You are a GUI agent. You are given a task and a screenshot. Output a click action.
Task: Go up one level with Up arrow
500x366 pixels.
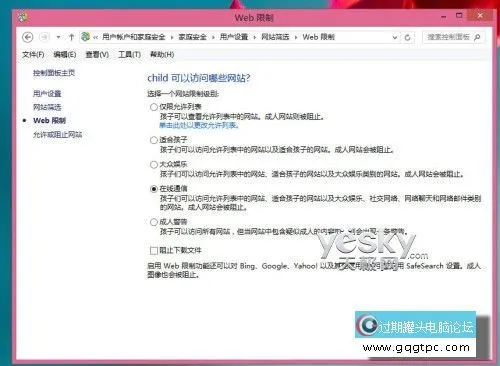point(71,37)
